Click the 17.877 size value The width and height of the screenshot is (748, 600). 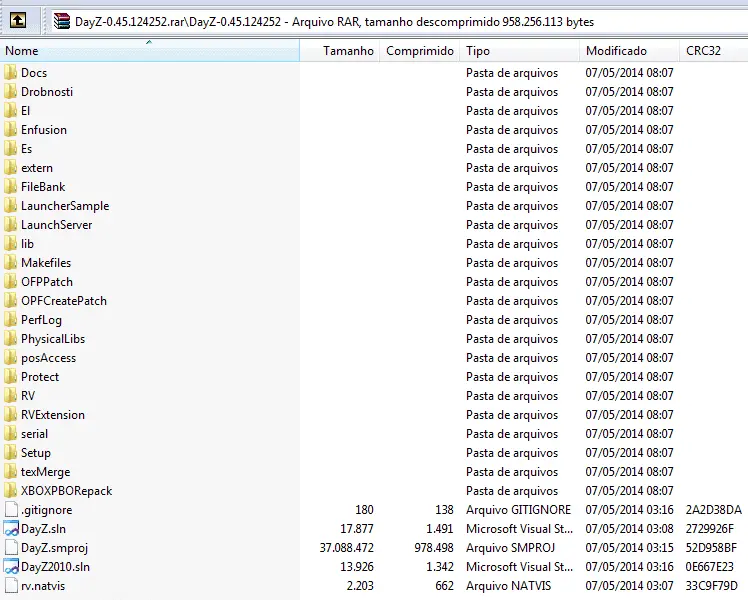357,529
